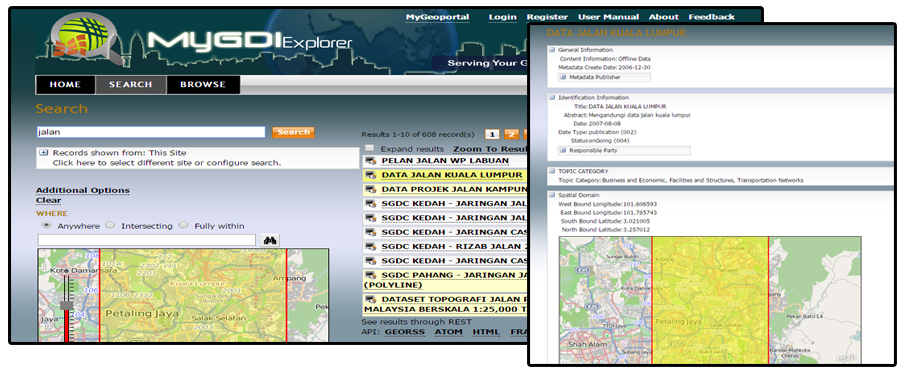Open the BROWSE tab

pos(203,85)
